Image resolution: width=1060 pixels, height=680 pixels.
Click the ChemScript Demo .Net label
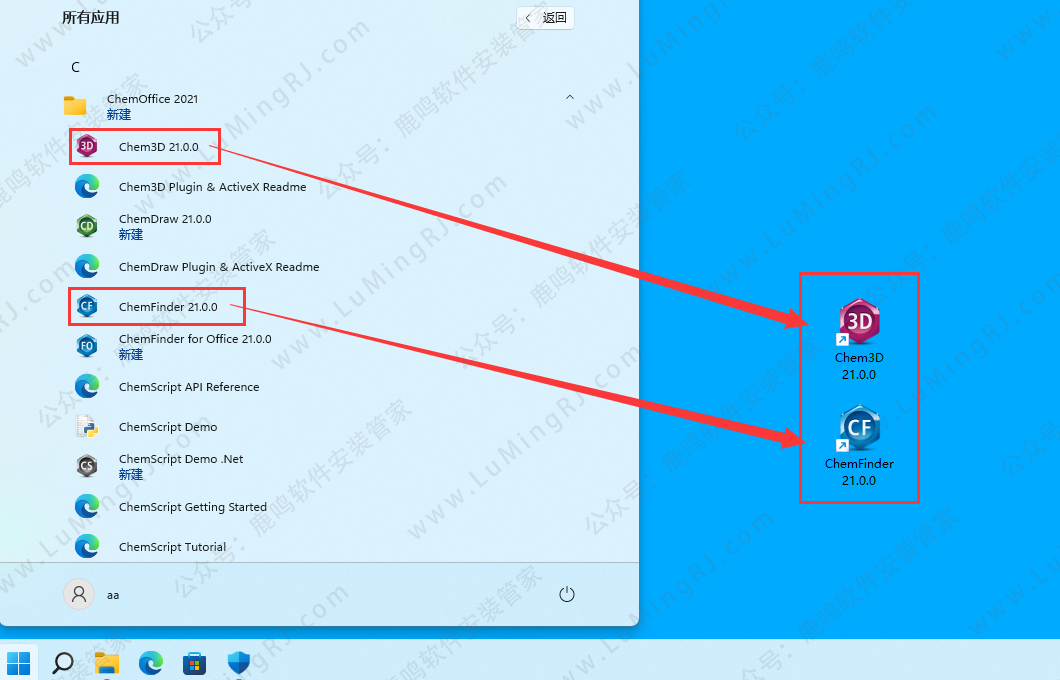click(x=181, y=459)
